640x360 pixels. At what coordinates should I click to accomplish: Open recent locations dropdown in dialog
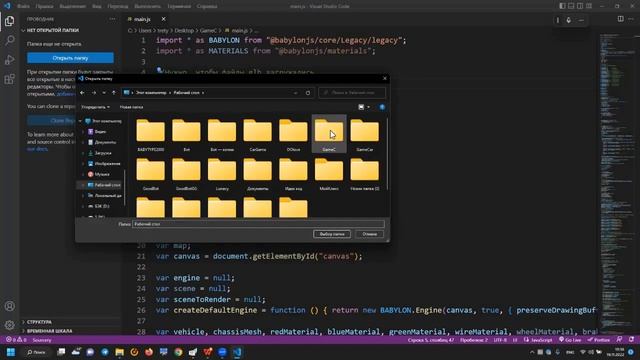(104, 93)
